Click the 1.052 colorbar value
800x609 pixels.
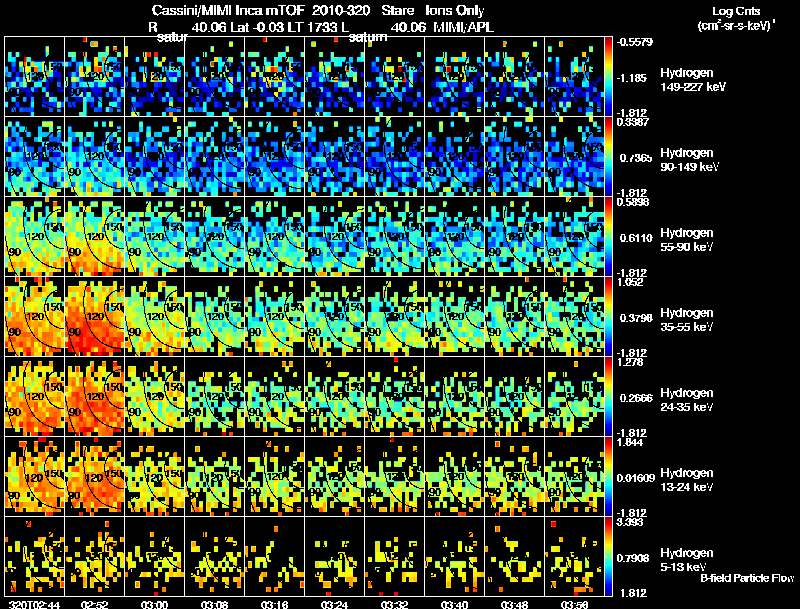(x=630, y=282)
